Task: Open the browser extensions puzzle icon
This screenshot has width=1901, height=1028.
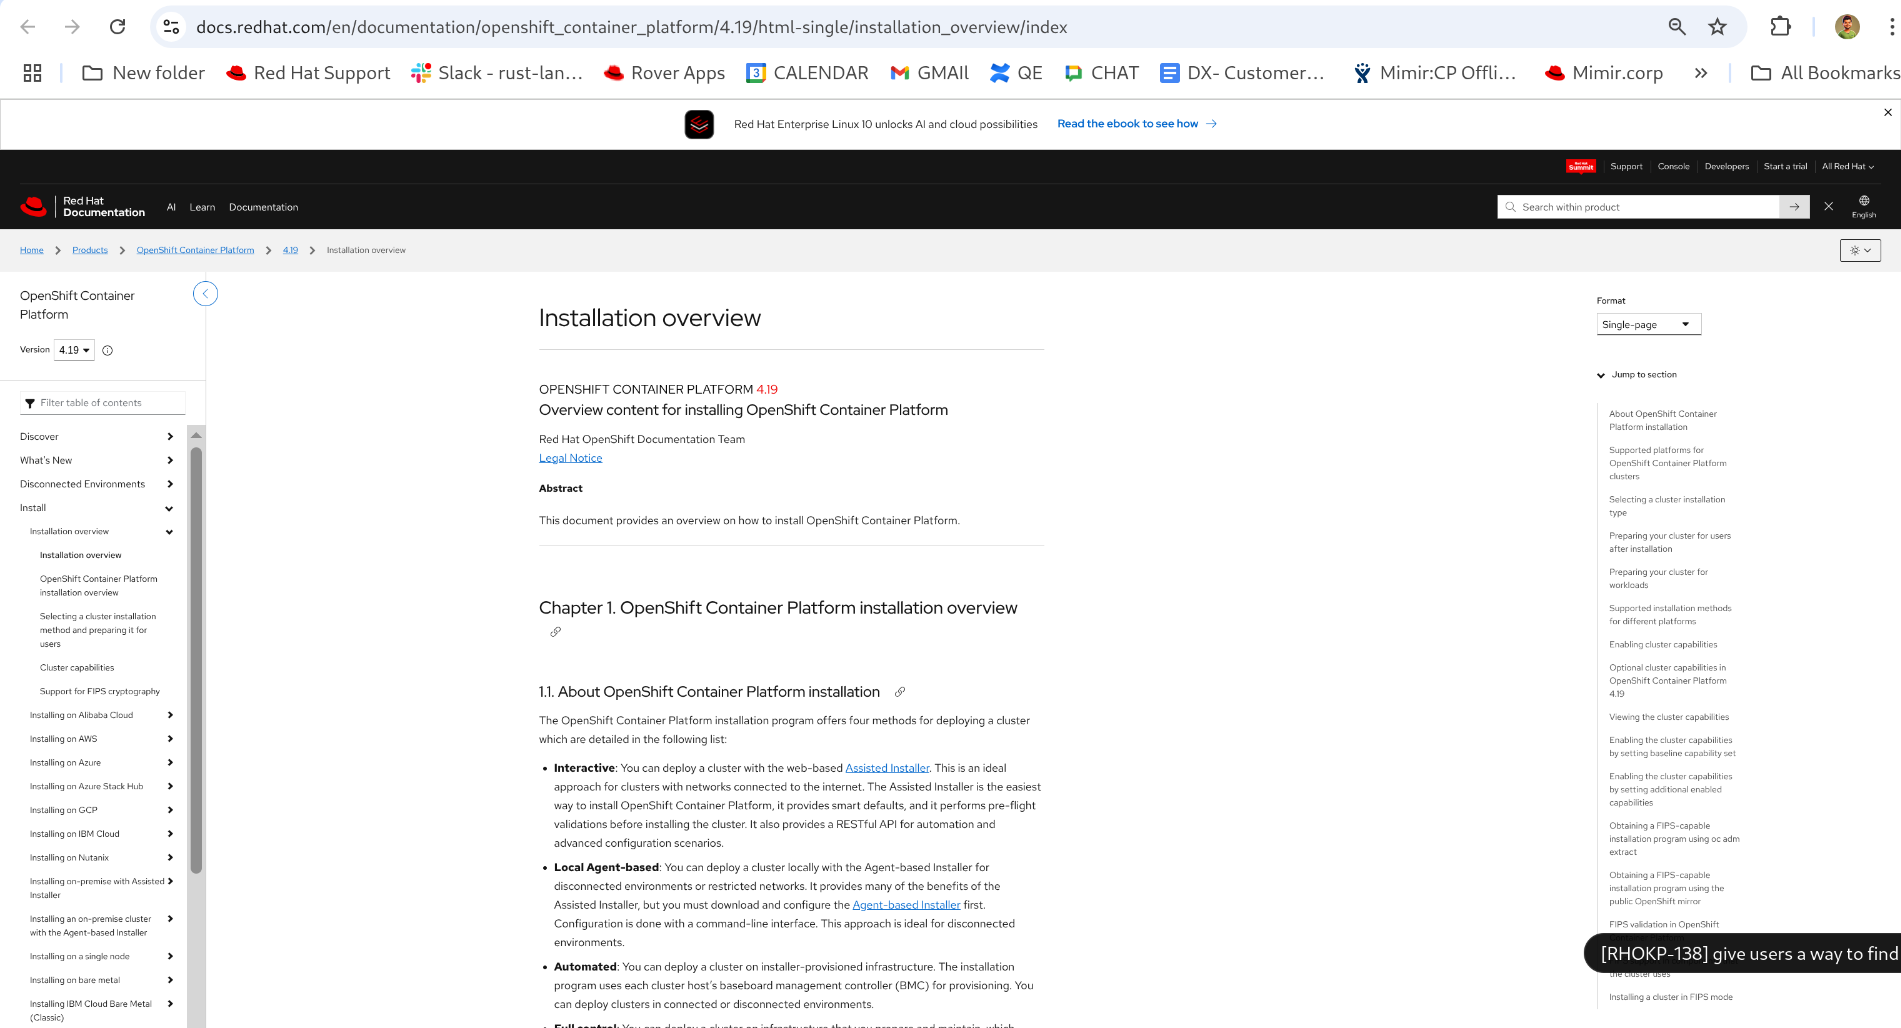Action: click(x=1781, y=27)
